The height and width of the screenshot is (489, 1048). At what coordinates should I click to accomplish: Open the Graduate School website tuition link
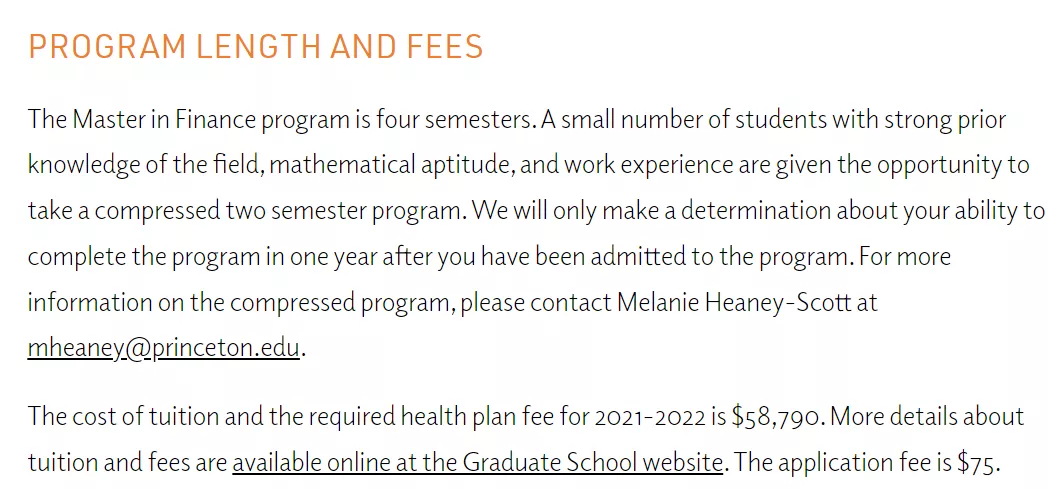coord(477,462)
